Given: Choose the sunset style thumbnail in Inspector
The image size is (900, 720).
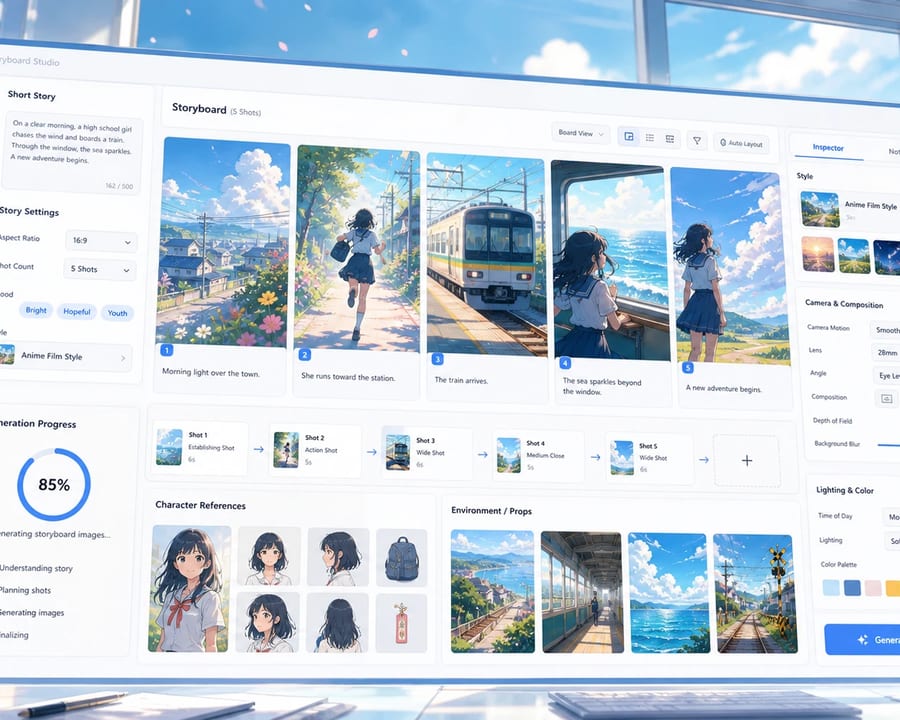Looking at the screenshot, I should (817, 254).
